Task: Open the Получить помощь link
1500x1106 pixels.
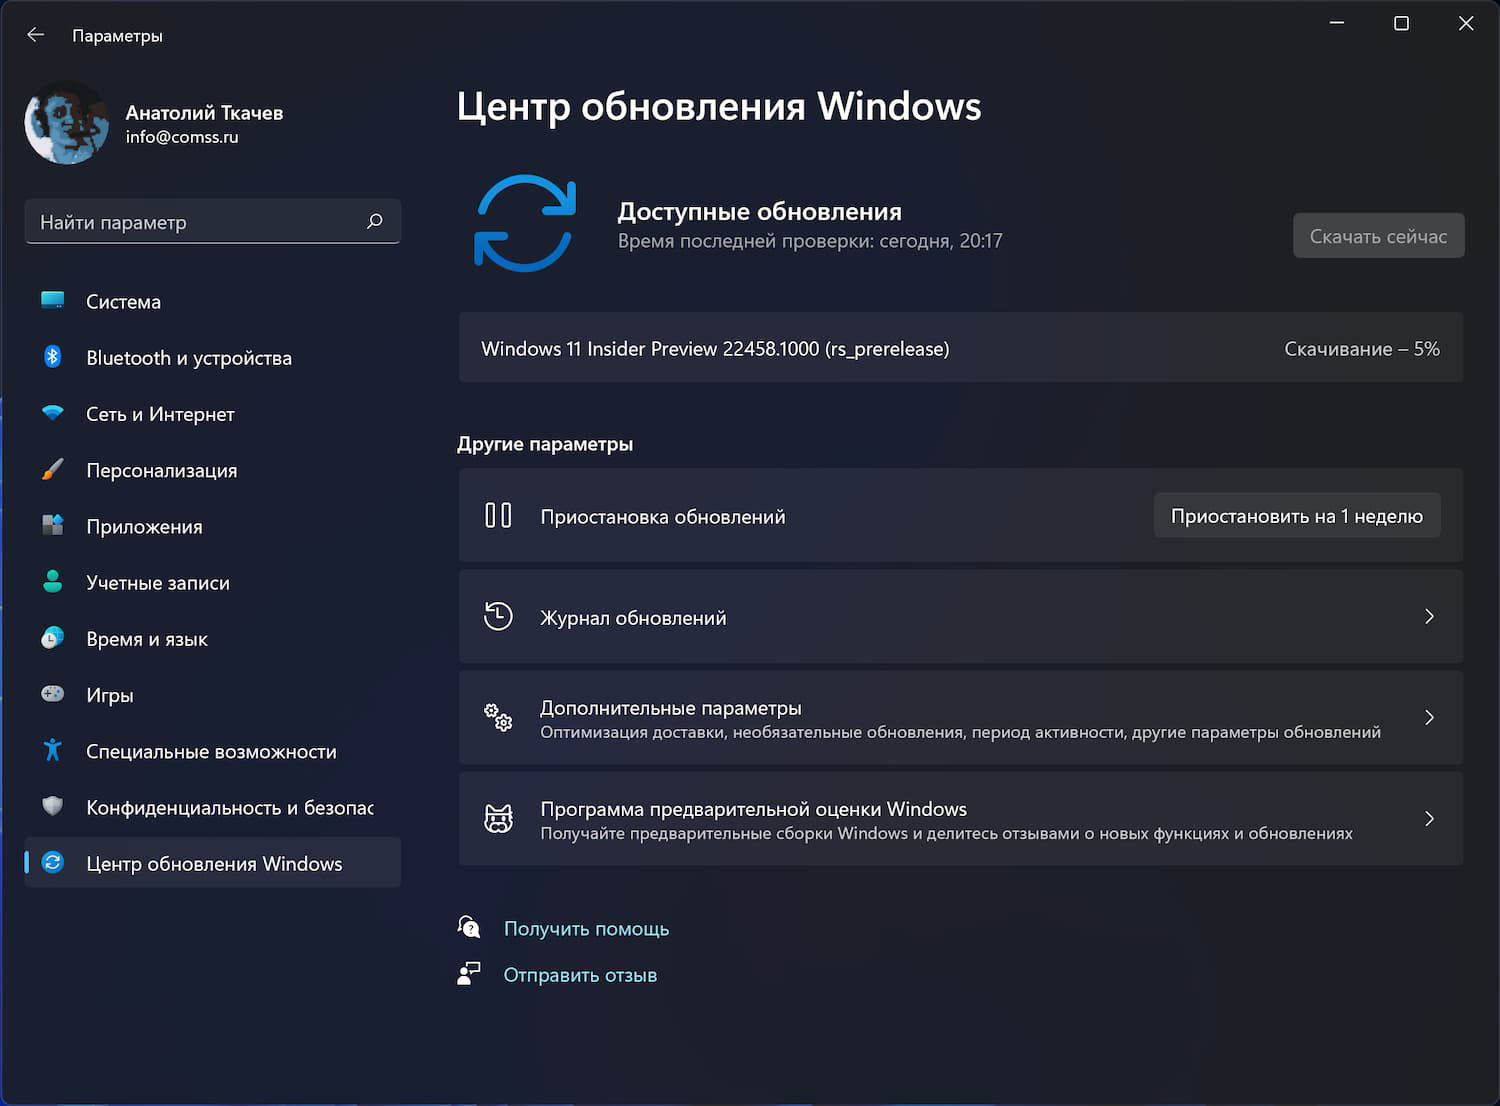Action: [x=586, y=928]
